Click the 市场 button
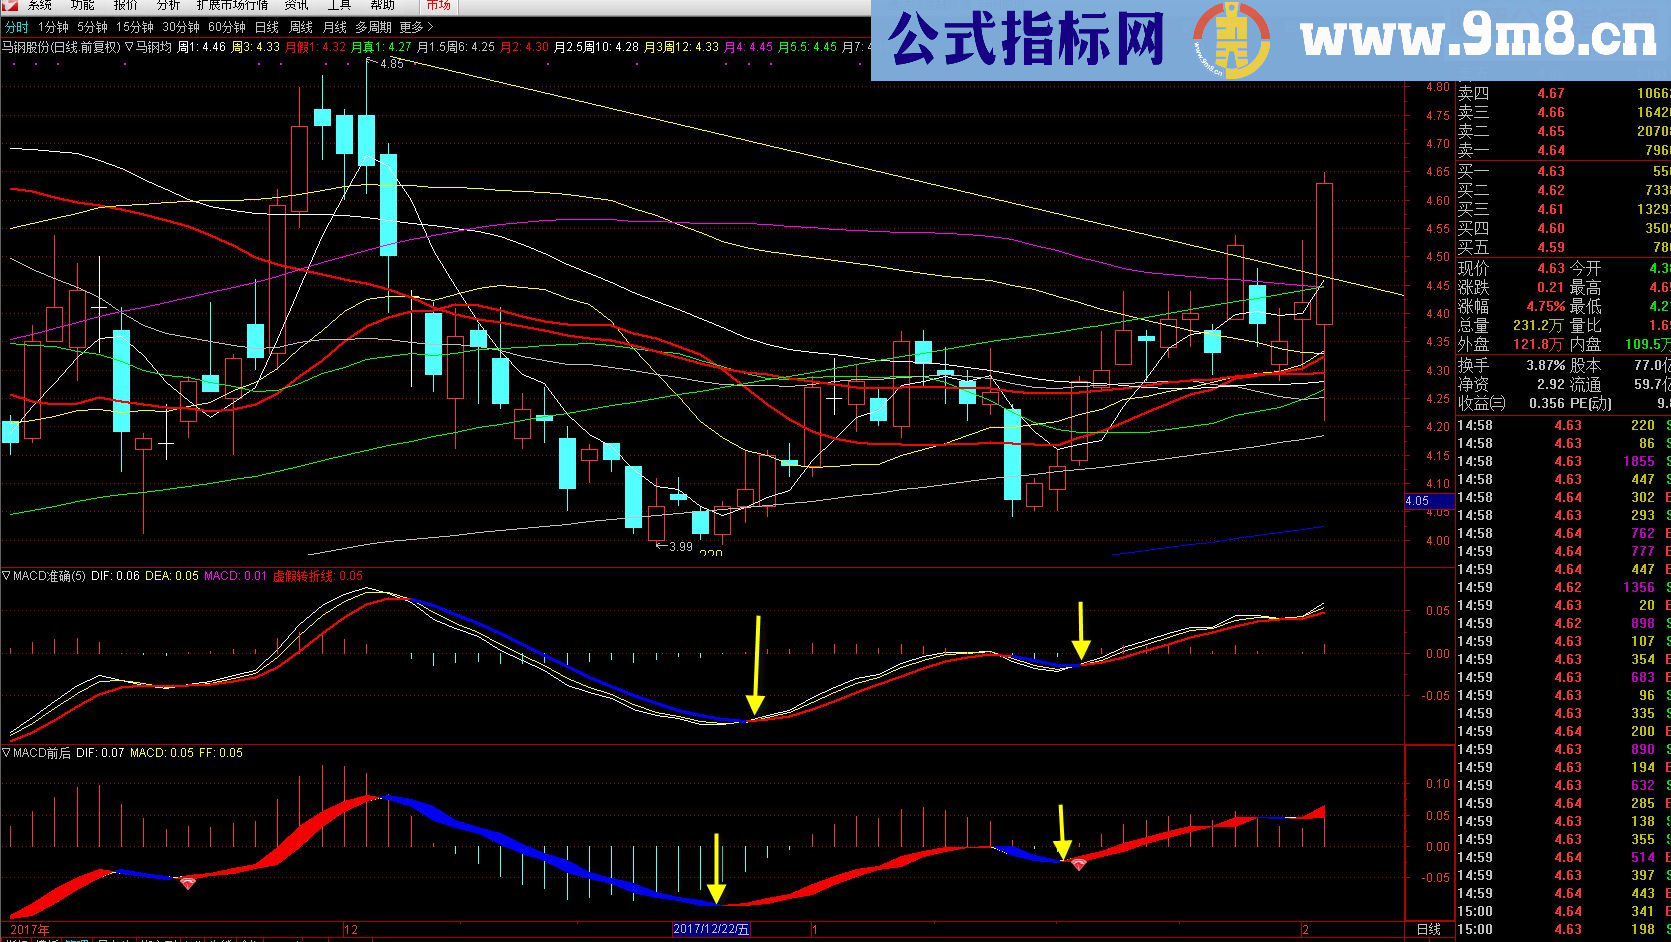This screenshot has height=942, width=1671. coord(438,6)
